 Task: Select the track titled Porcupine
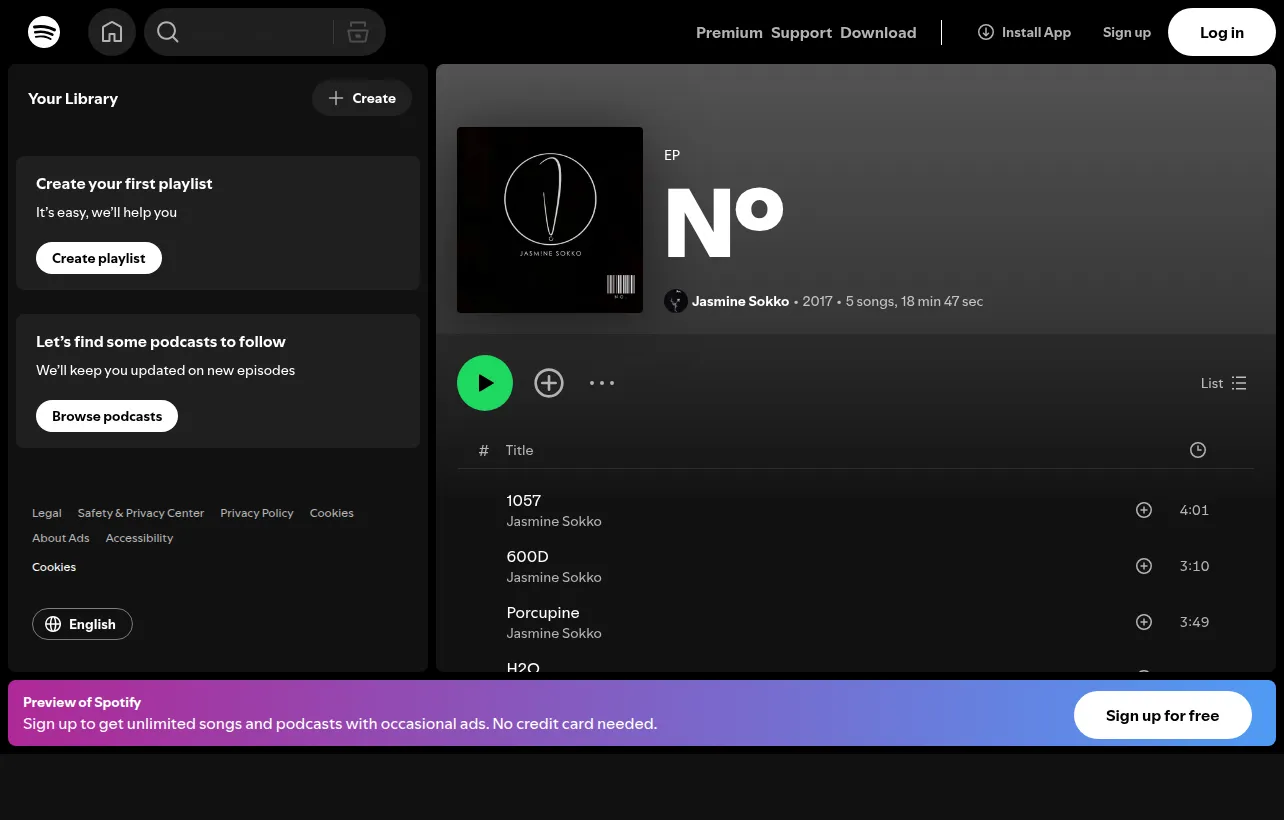(x=543, y=612)
